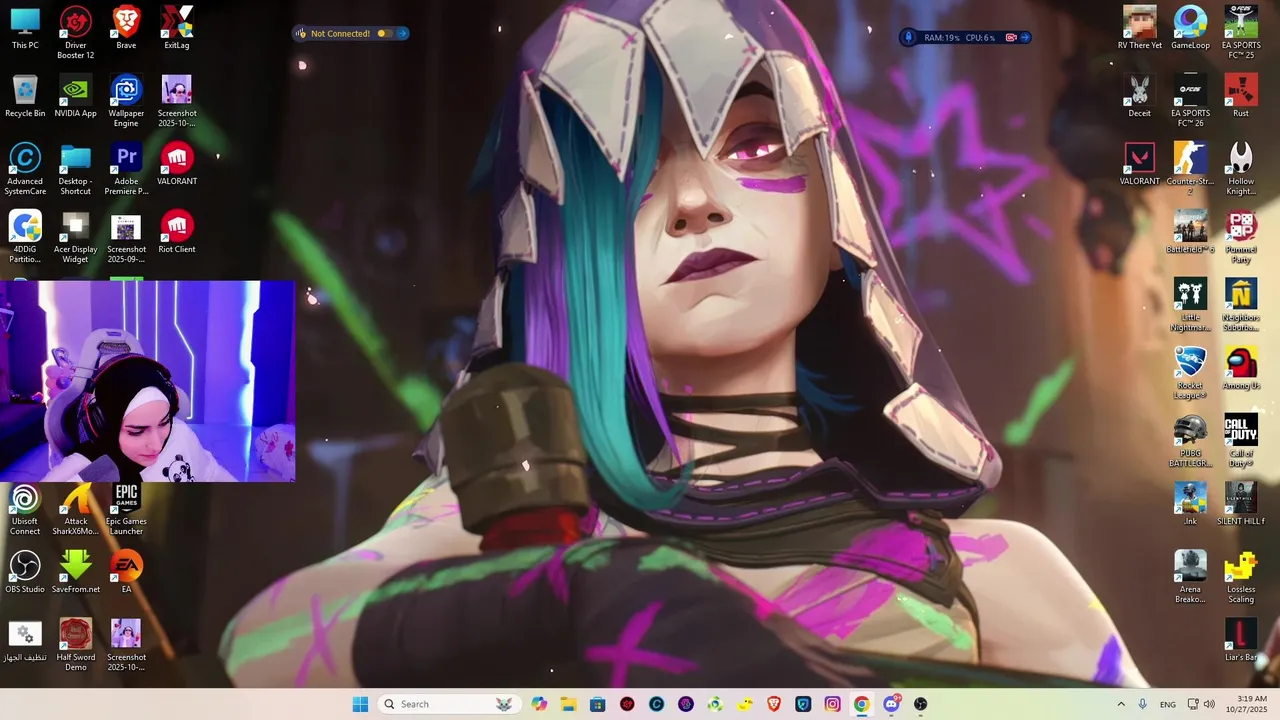
Task: Open SILENT HILL f game icon
Action: [x=1241, y=504]
